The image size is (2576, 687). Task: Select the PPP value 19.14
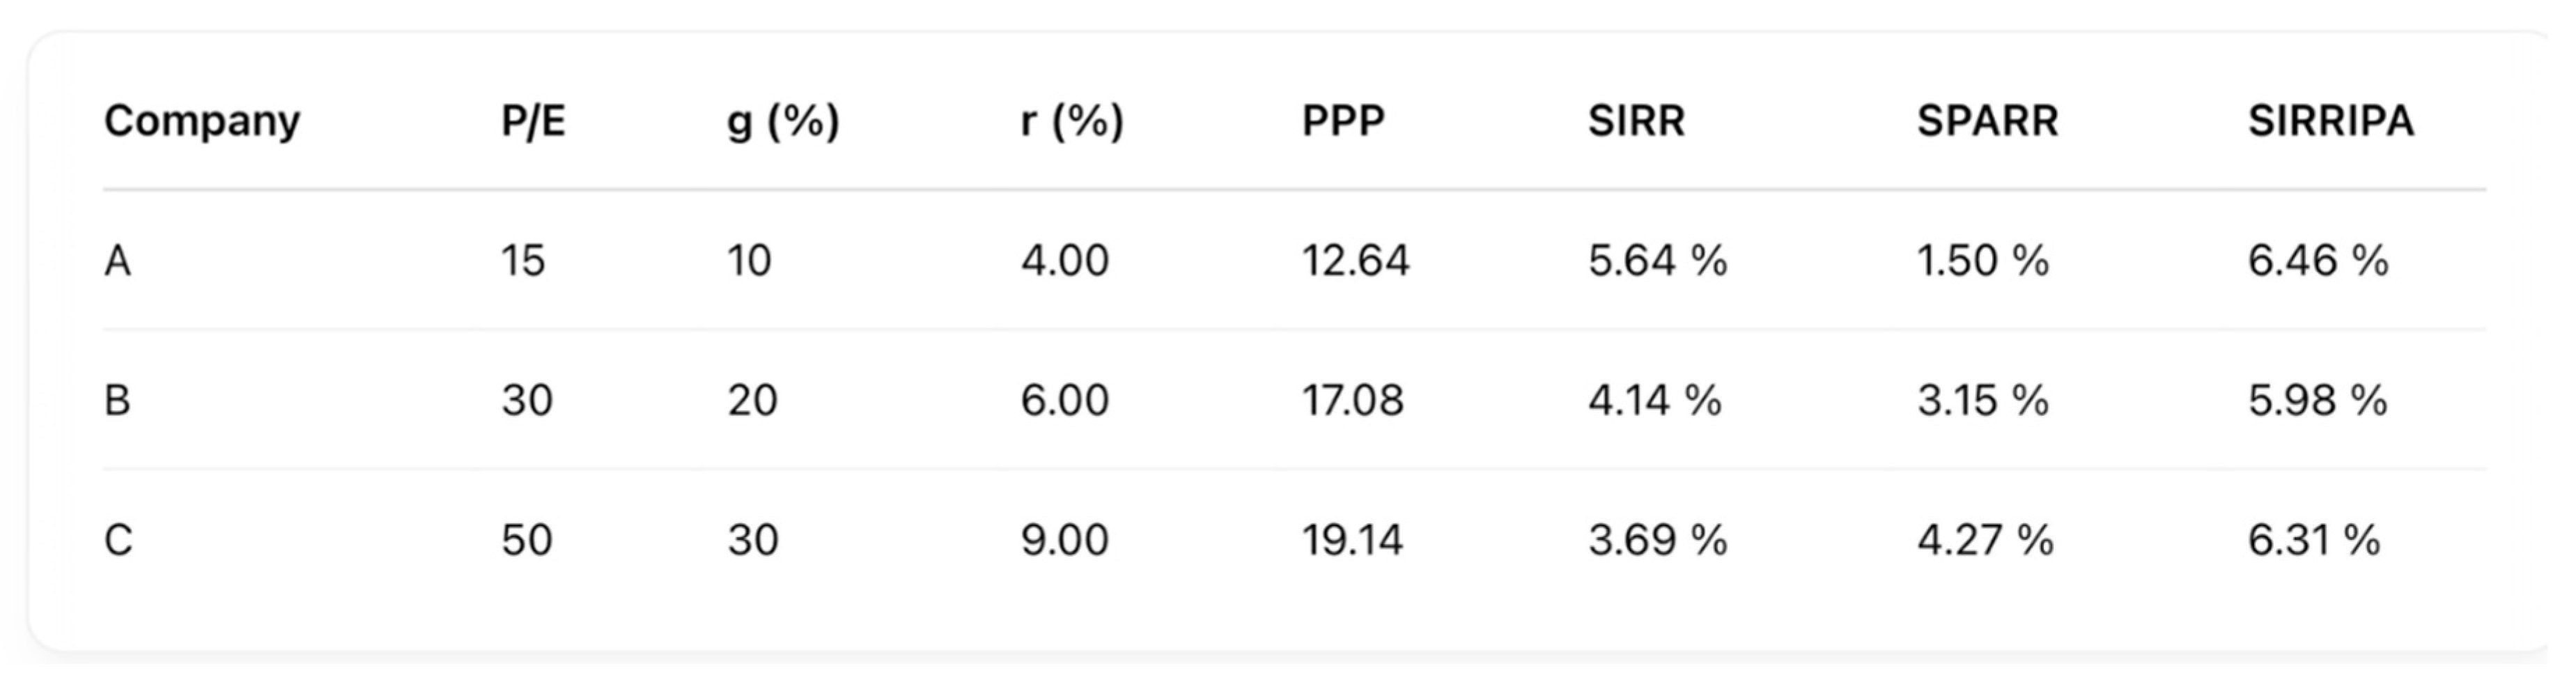coord(1352,540)
